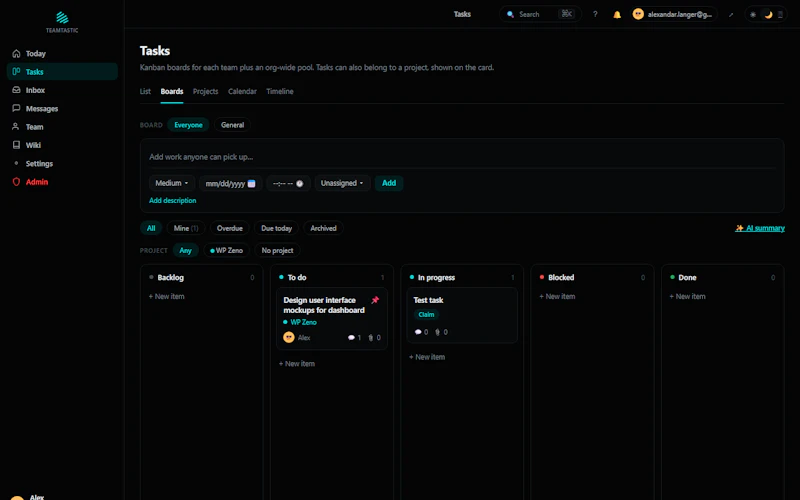Click the comment icon on Design task card

351,338
